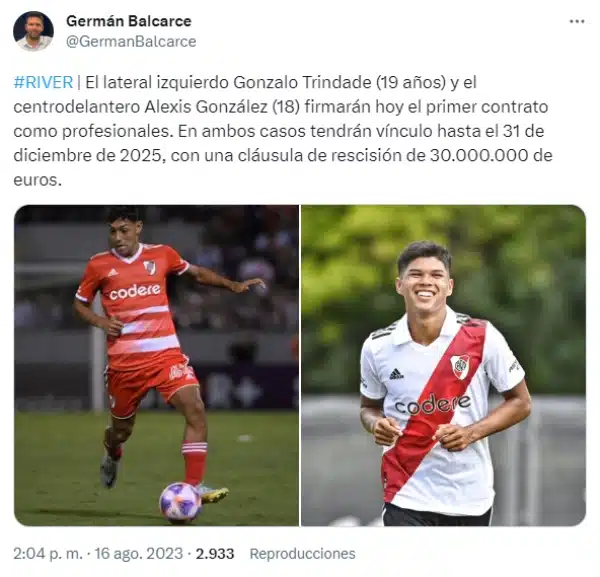
Task: Click the River Plate crest on white jersey
Action: (460, 367)
